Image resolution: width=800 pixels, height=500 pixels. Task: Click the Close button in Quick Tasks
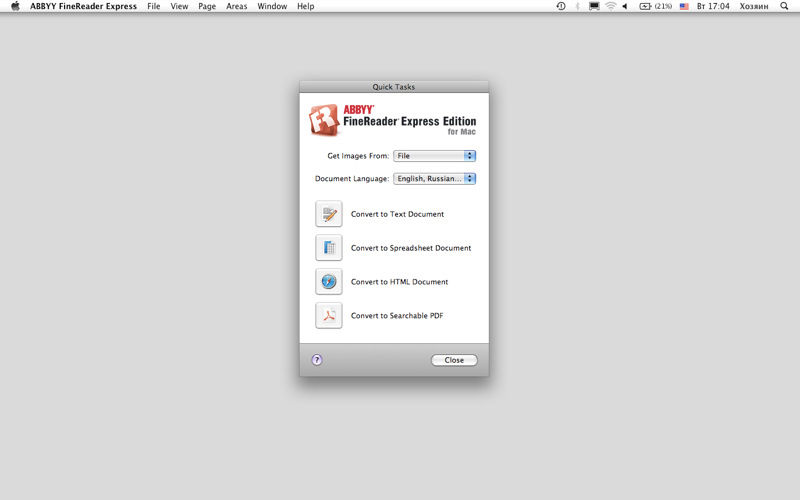454,360
